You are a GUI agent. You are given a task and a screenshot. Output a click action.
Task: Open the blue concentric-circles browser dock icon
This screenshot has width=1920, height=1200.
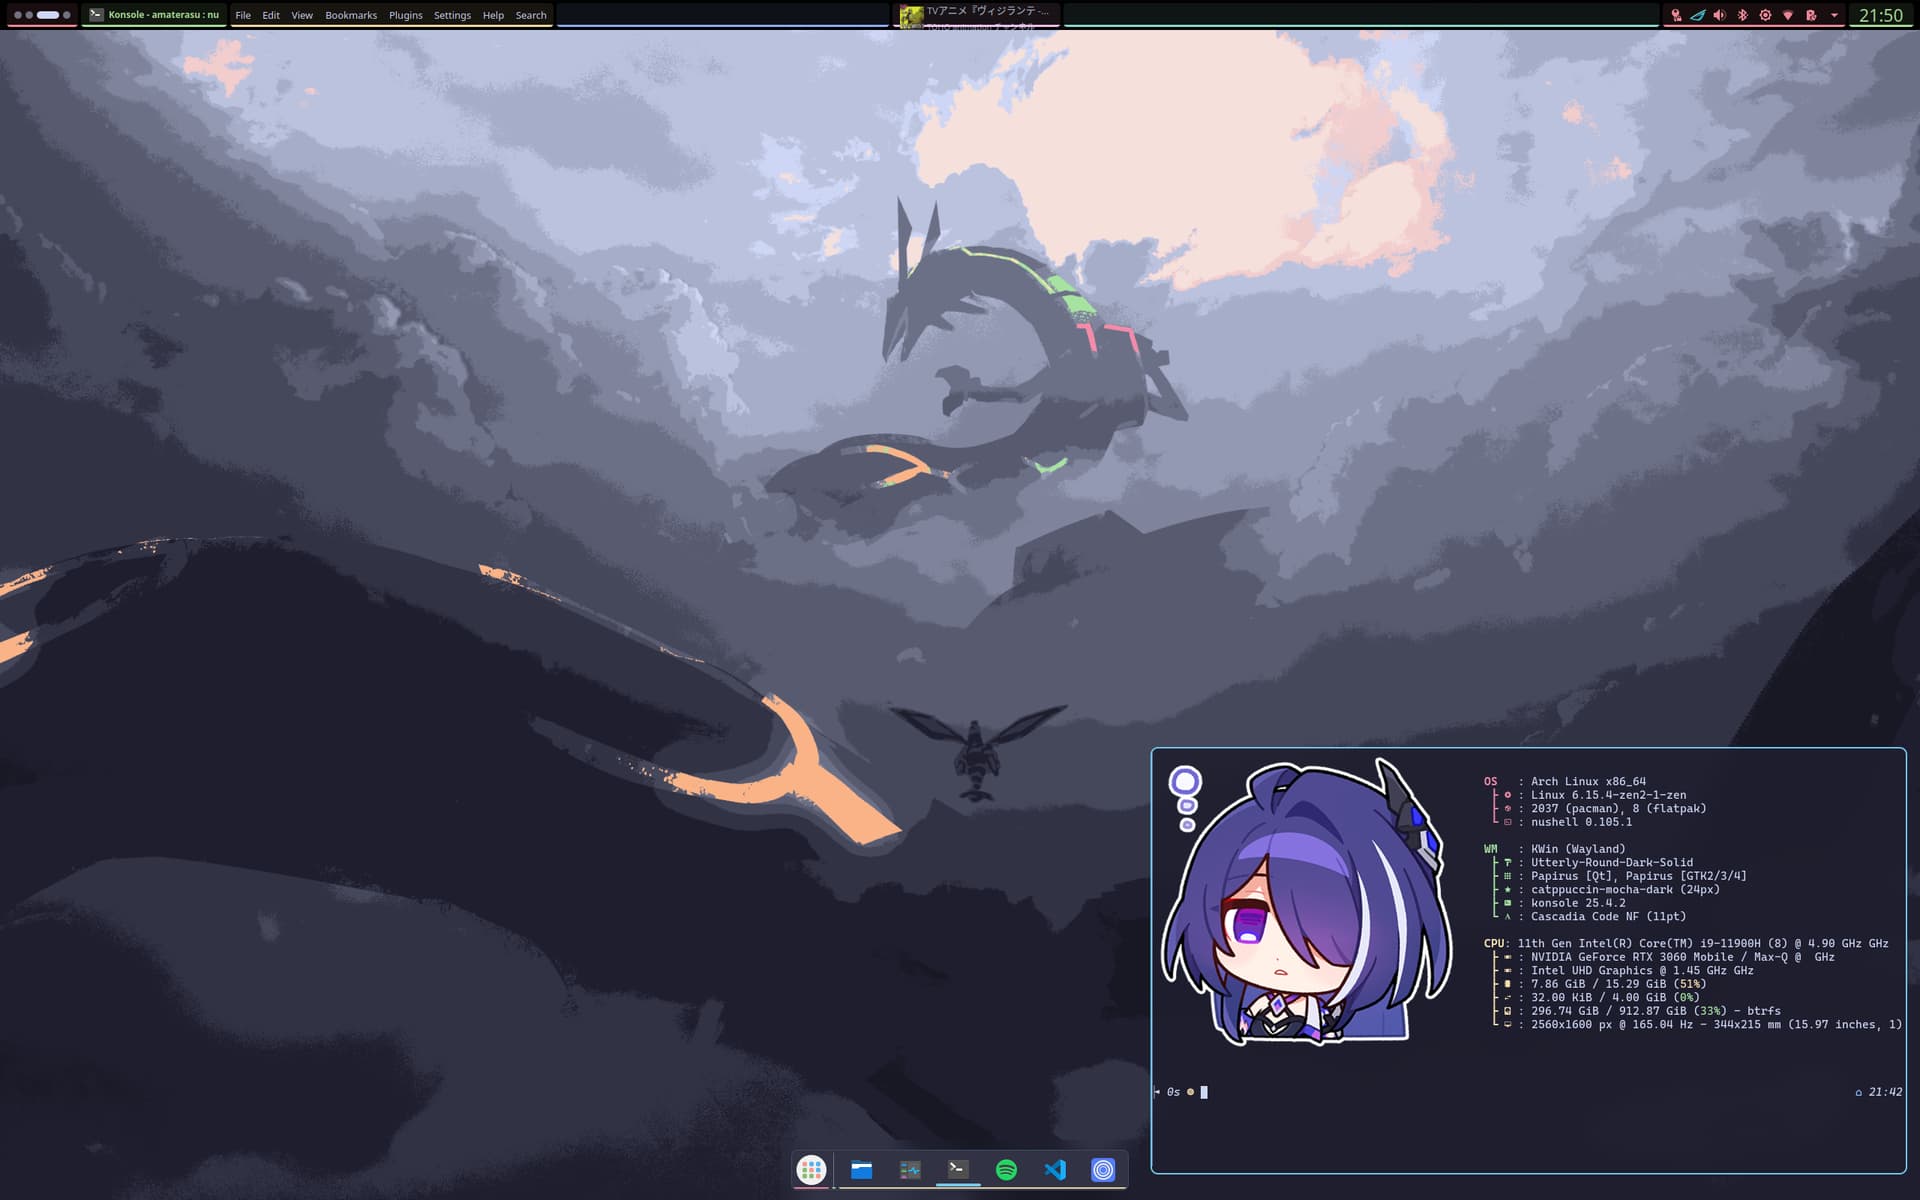(1103, 1169)
